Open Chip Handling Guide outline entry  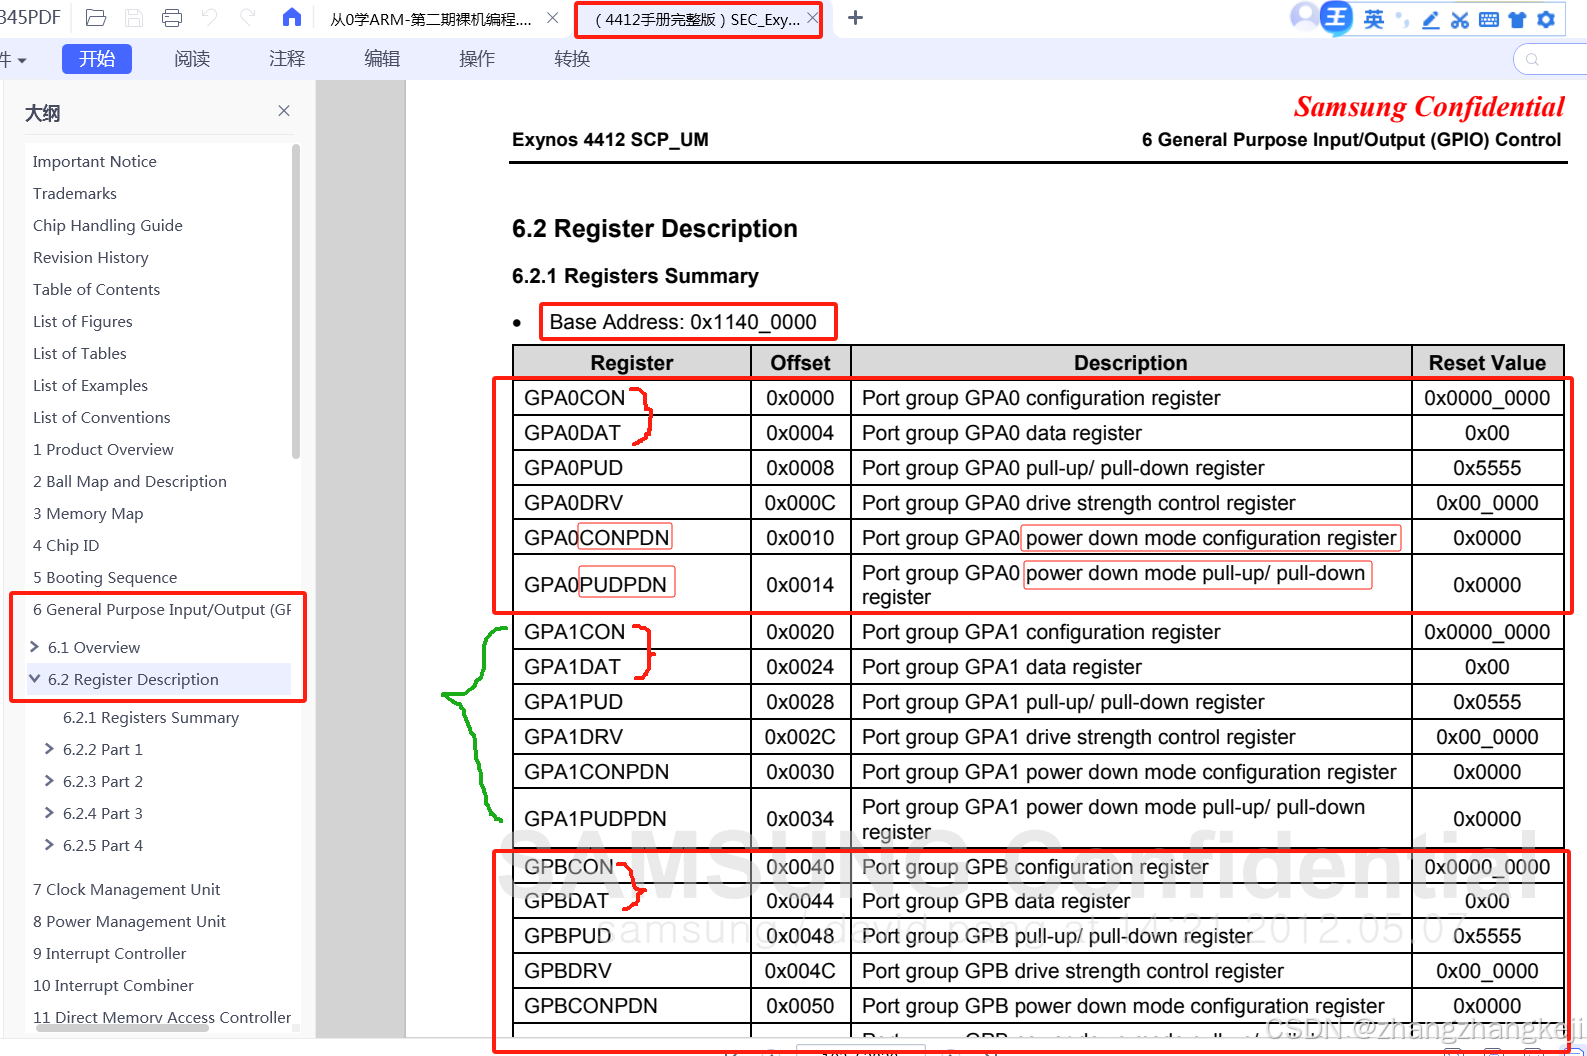coord(108,225)
